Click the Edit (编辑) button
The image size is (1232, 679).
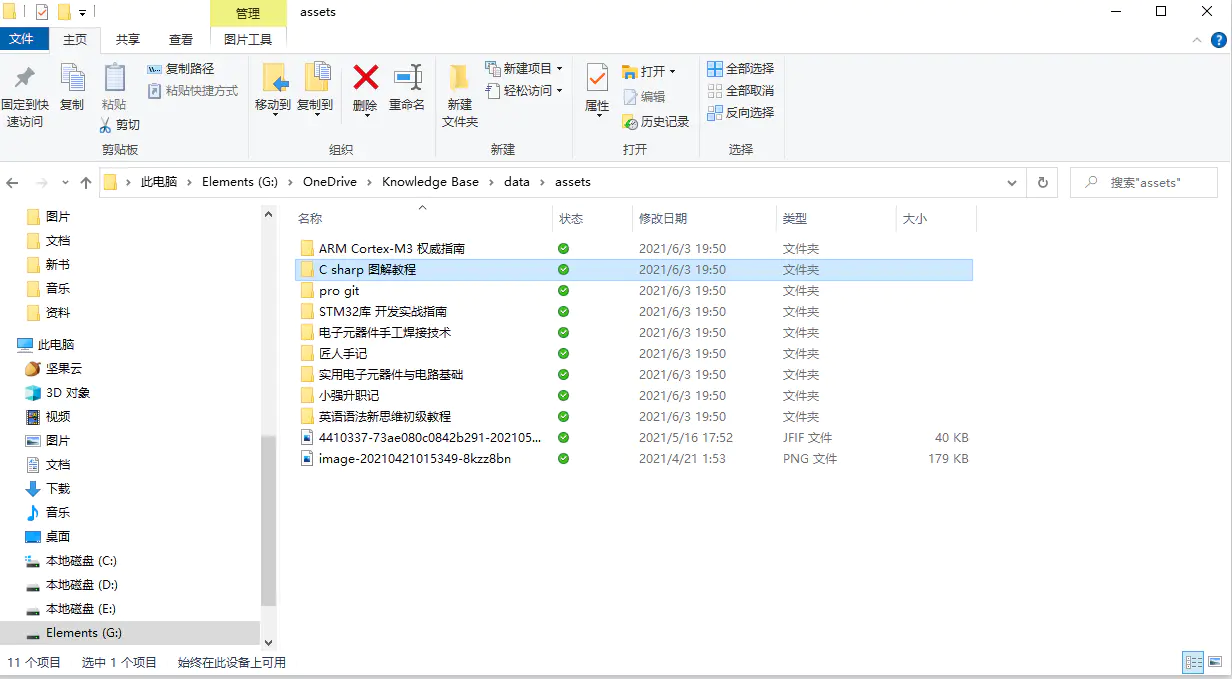click(644, 97)
